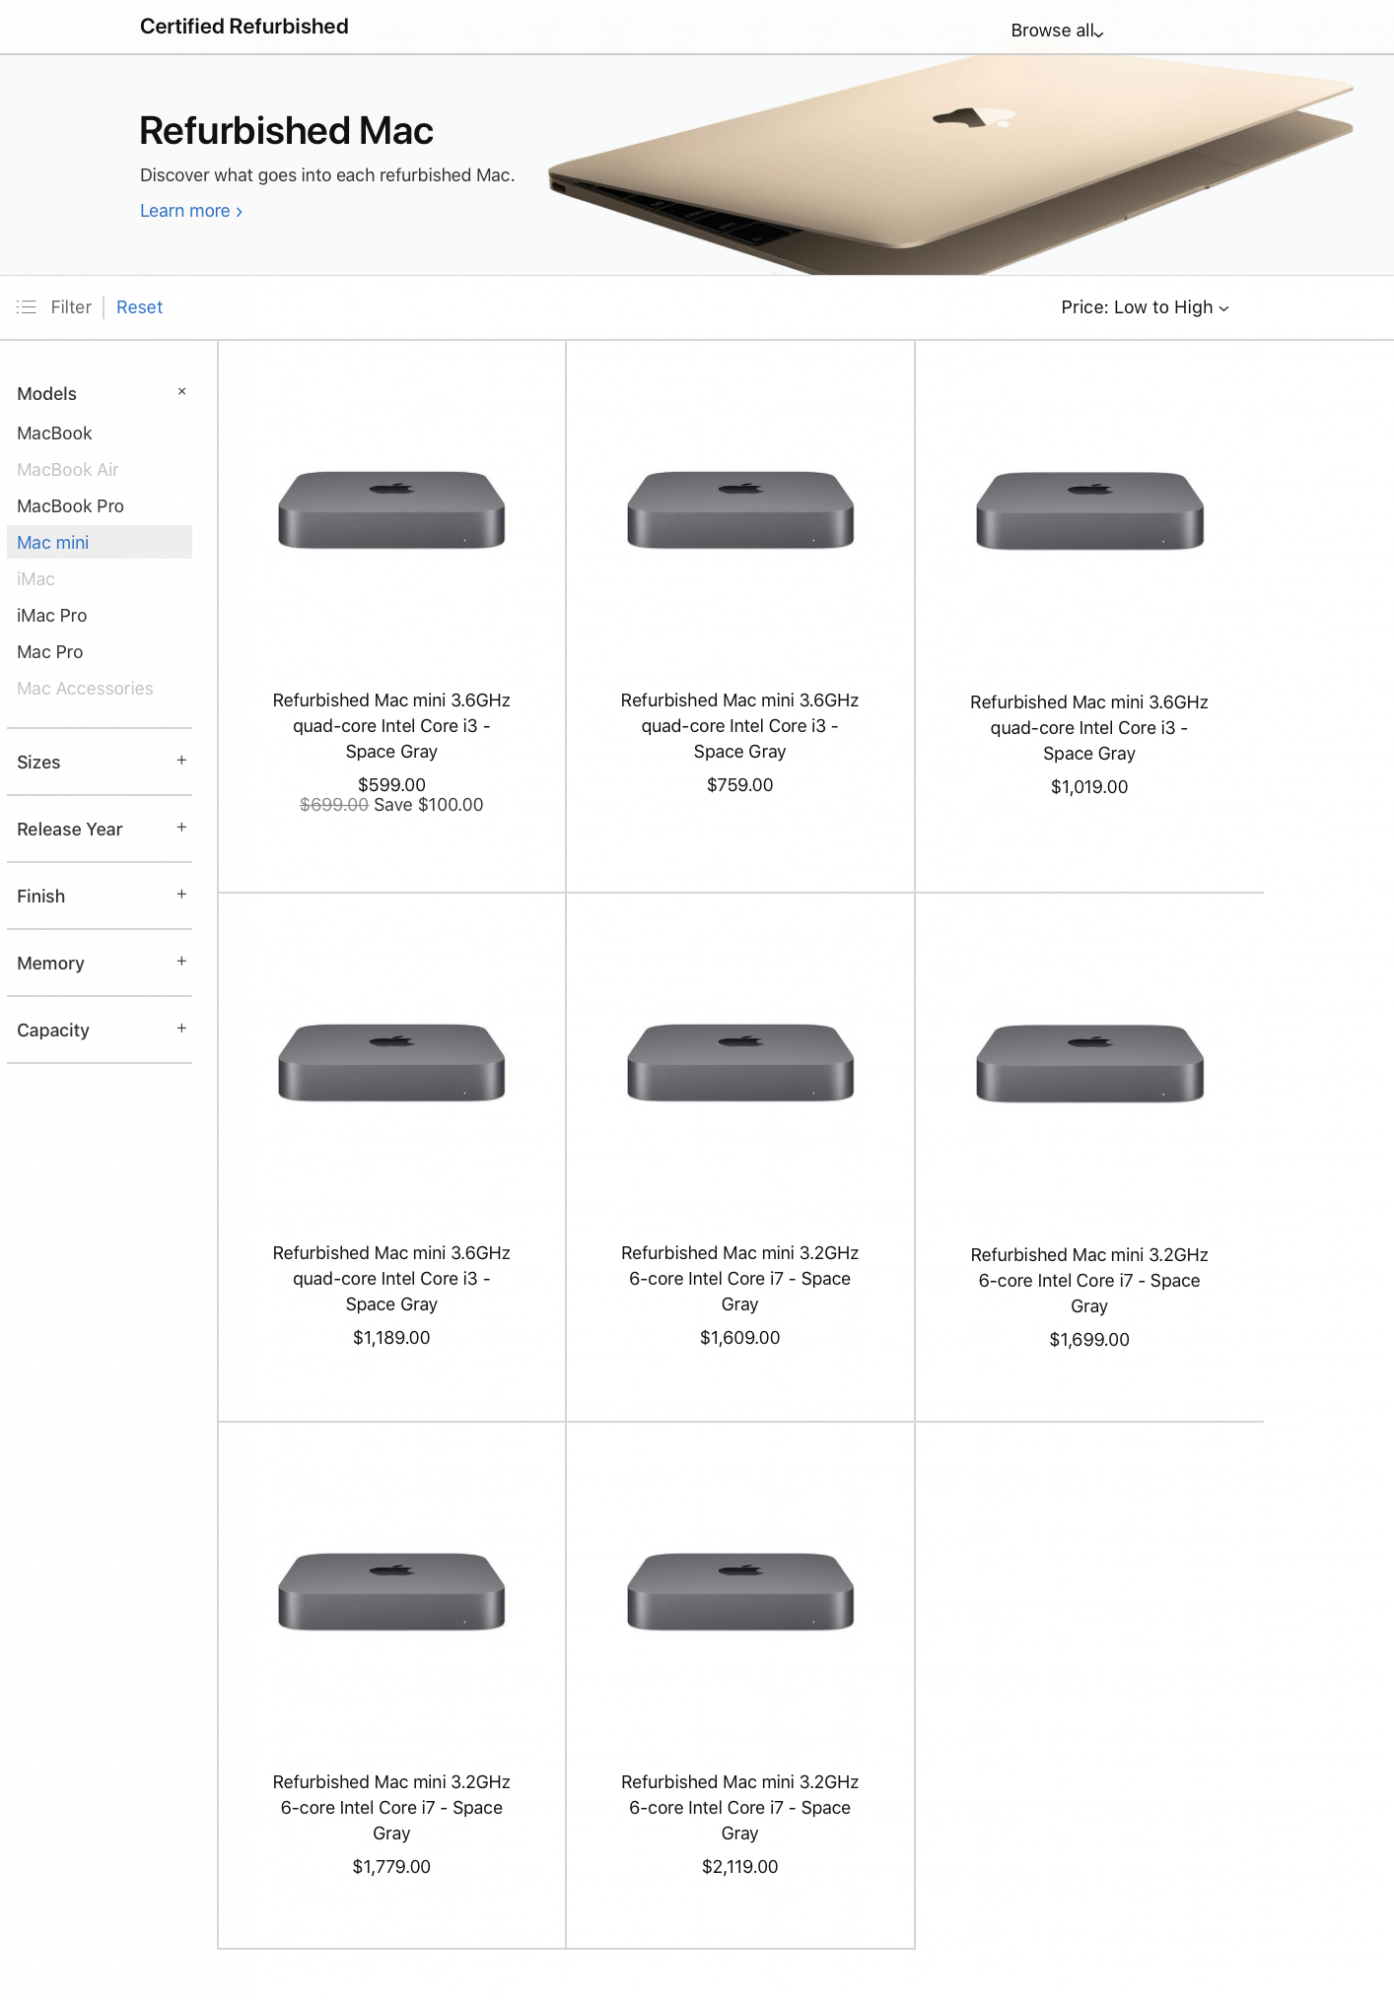The width and height of the screenshot is (1394, 2000).
Task: Open the $1,609.00 Mac mini product image
Action: (740, 1062)
